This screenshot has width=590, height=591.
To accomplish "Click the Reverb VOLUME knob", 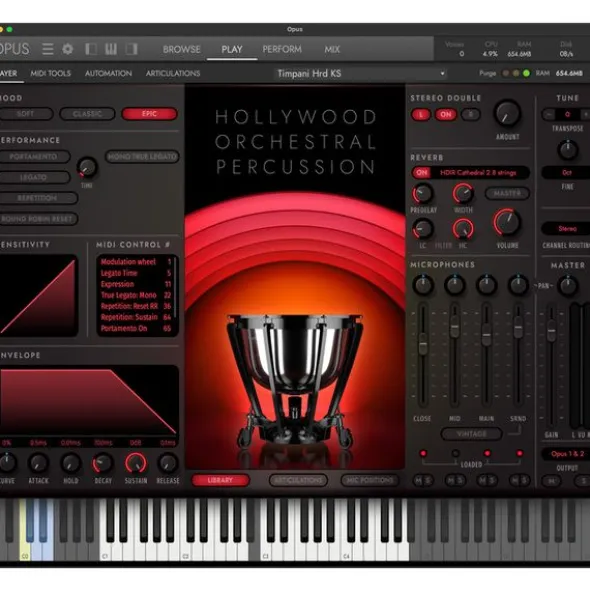I will (x=507, y=222).
